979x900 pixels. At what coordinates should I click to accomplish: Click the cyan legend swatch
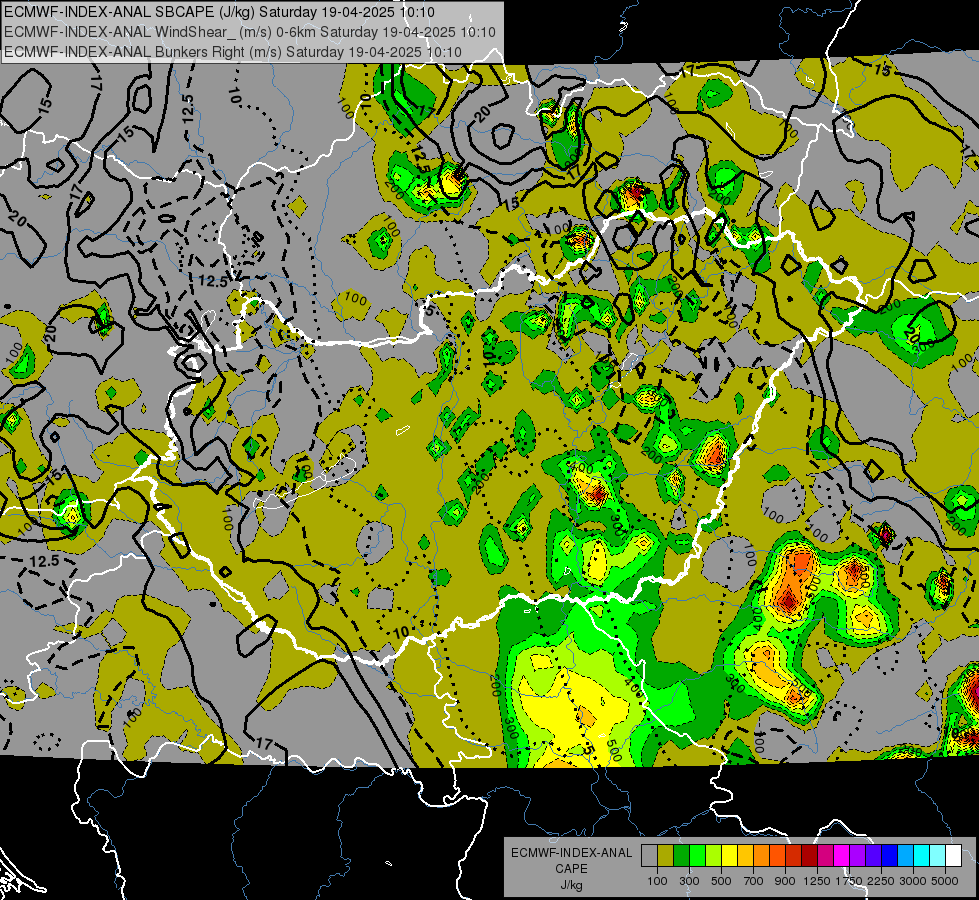921,855
